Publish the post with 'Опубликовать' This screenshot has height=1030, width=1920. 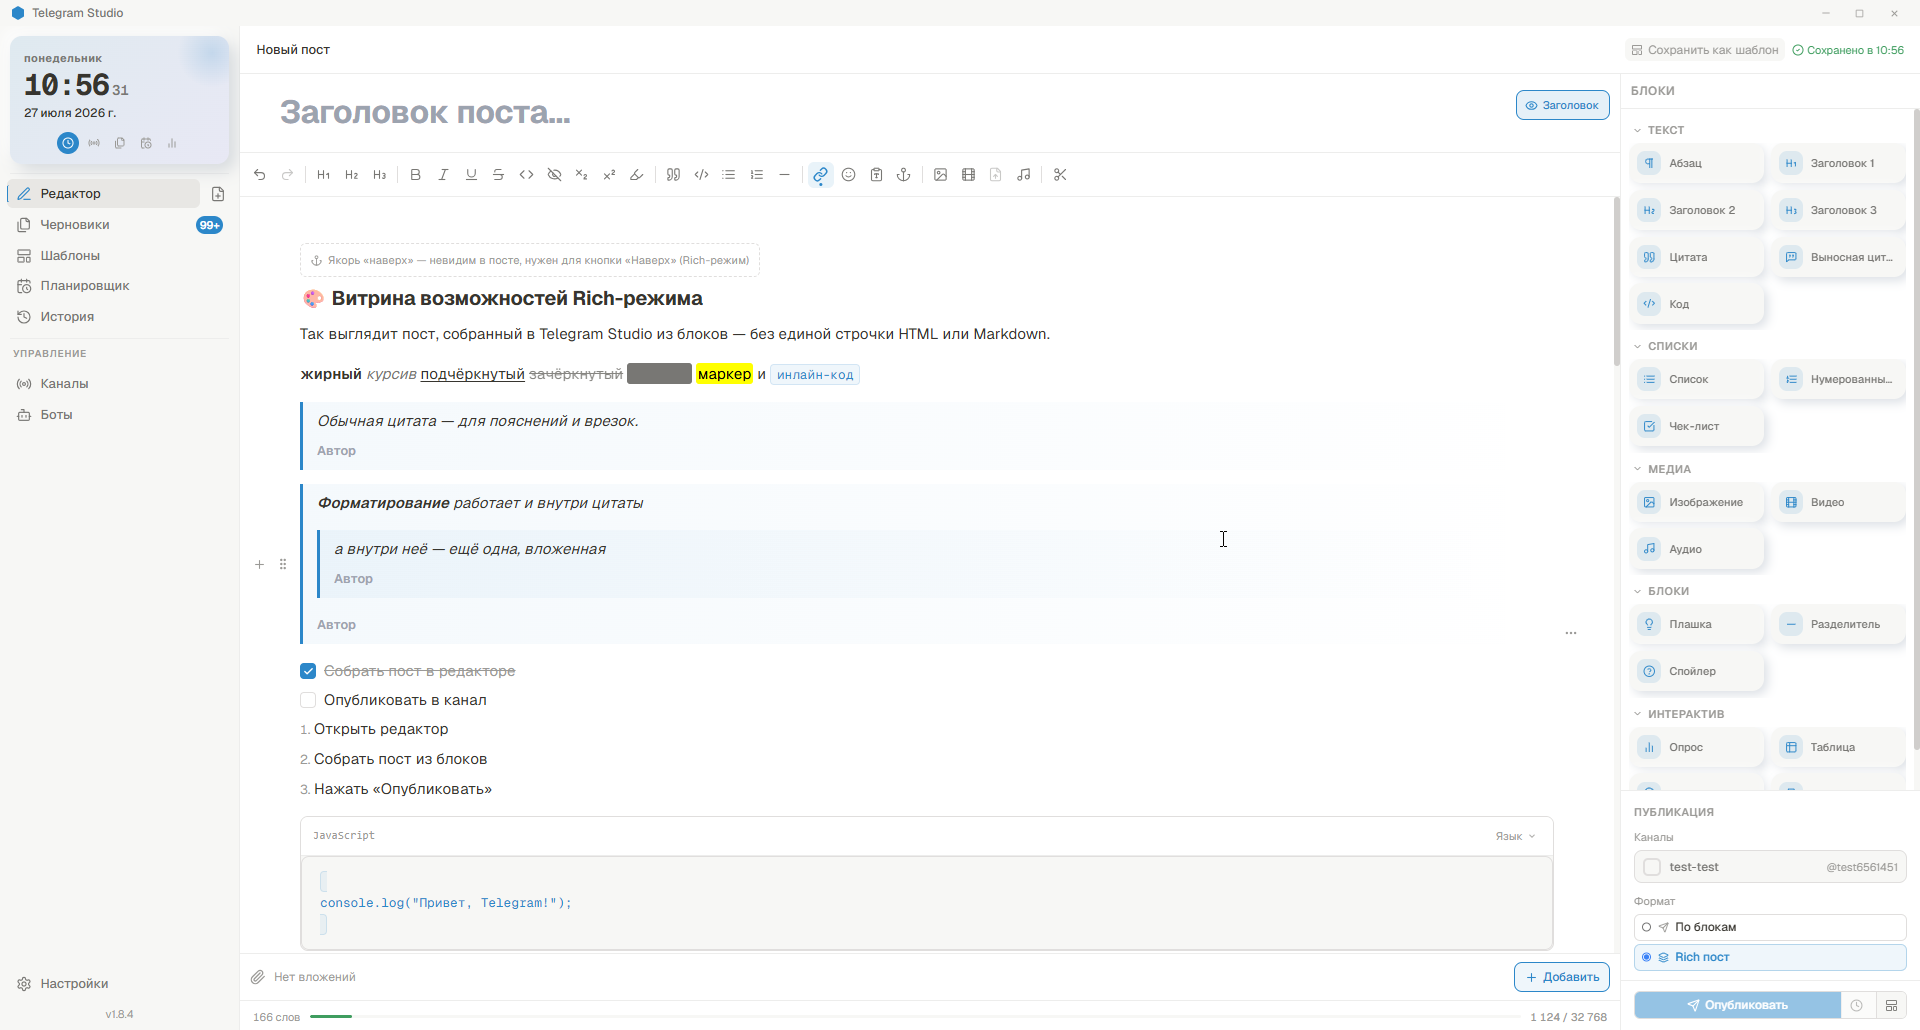(1738, 1005)
